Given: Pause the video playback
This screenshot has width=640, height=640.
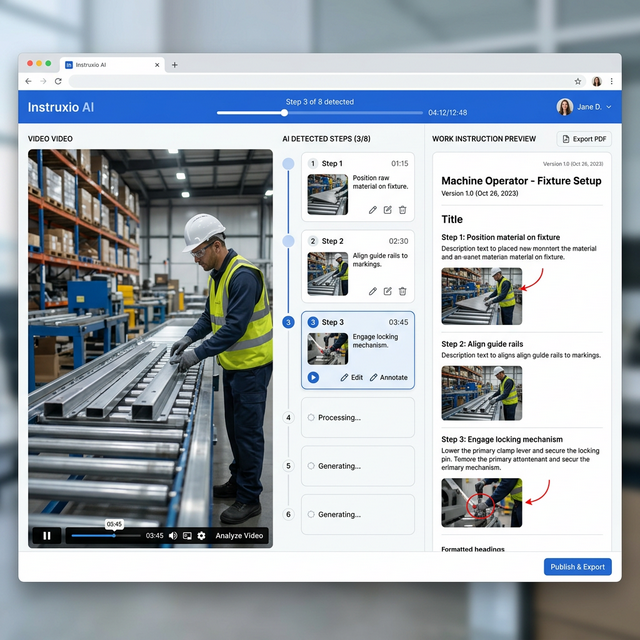Looking at the screenshot, I should (47, 536).
